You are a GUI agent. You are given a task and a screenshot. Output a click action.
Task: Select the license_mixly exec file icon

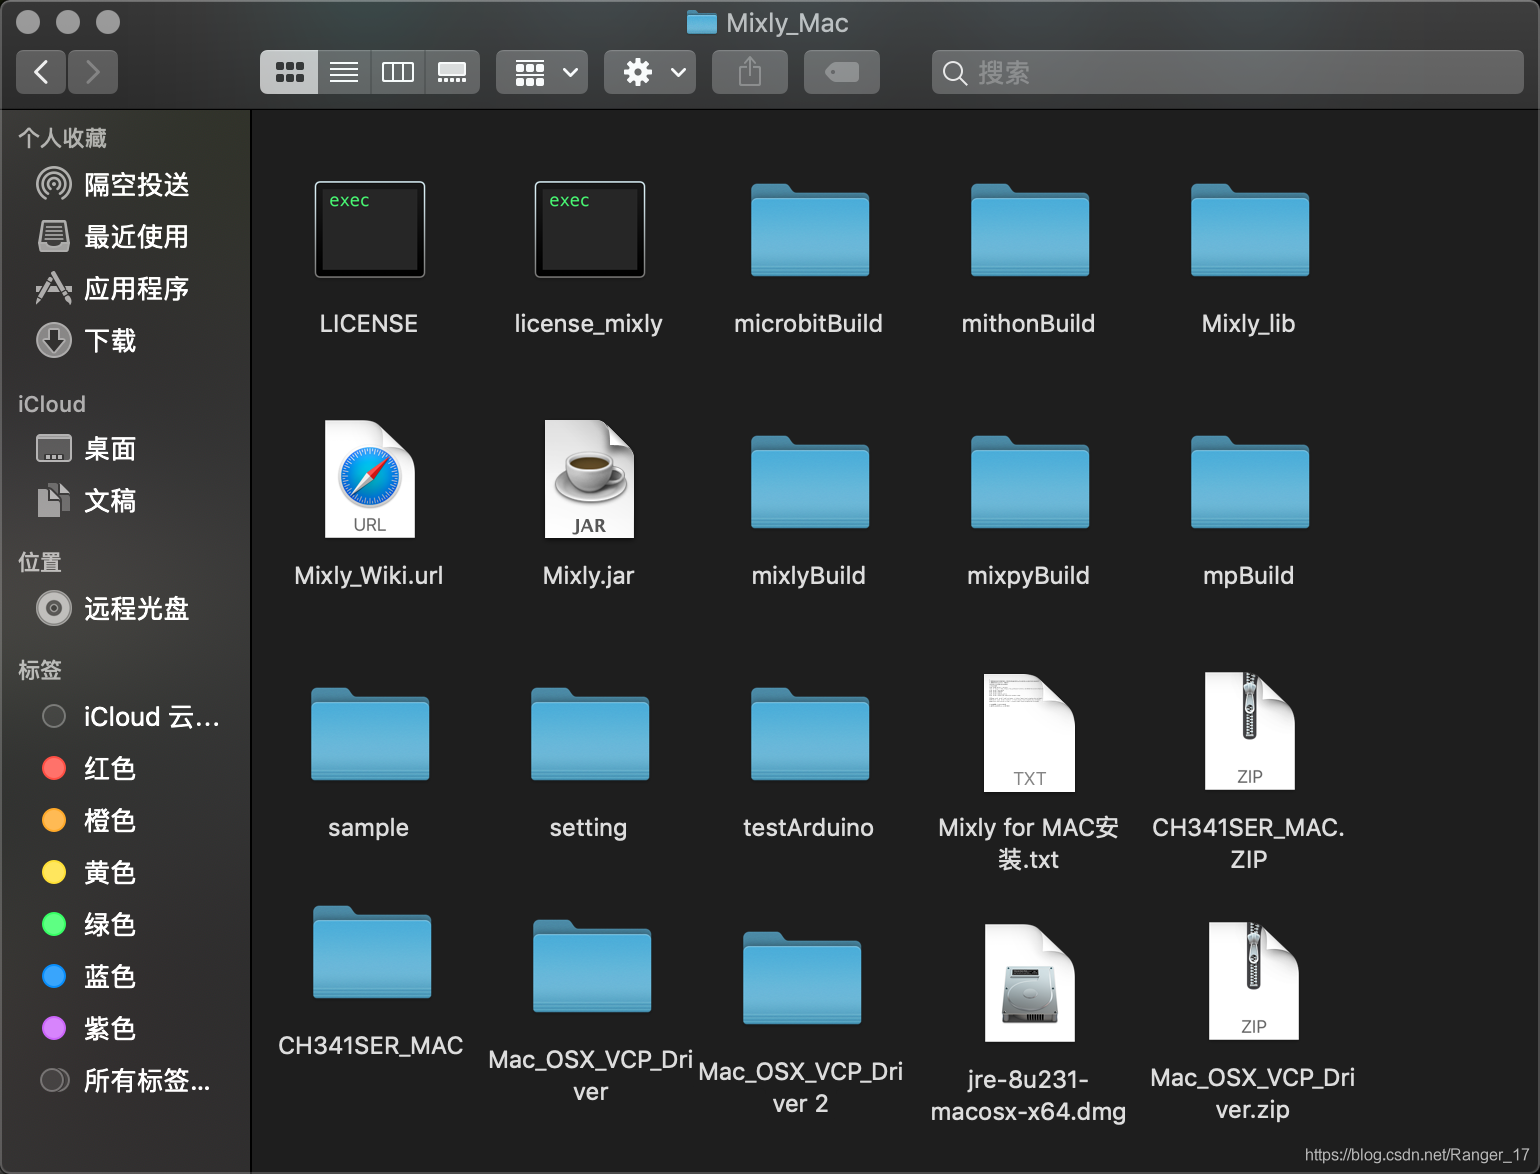pos(590,229)
